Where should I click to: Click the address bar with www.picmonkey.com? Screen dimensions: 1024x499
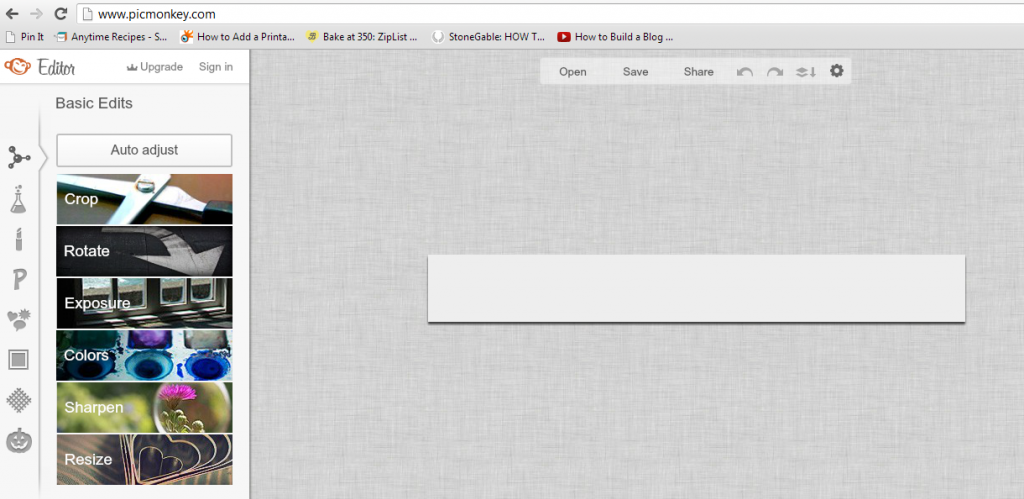click(550, 14)
